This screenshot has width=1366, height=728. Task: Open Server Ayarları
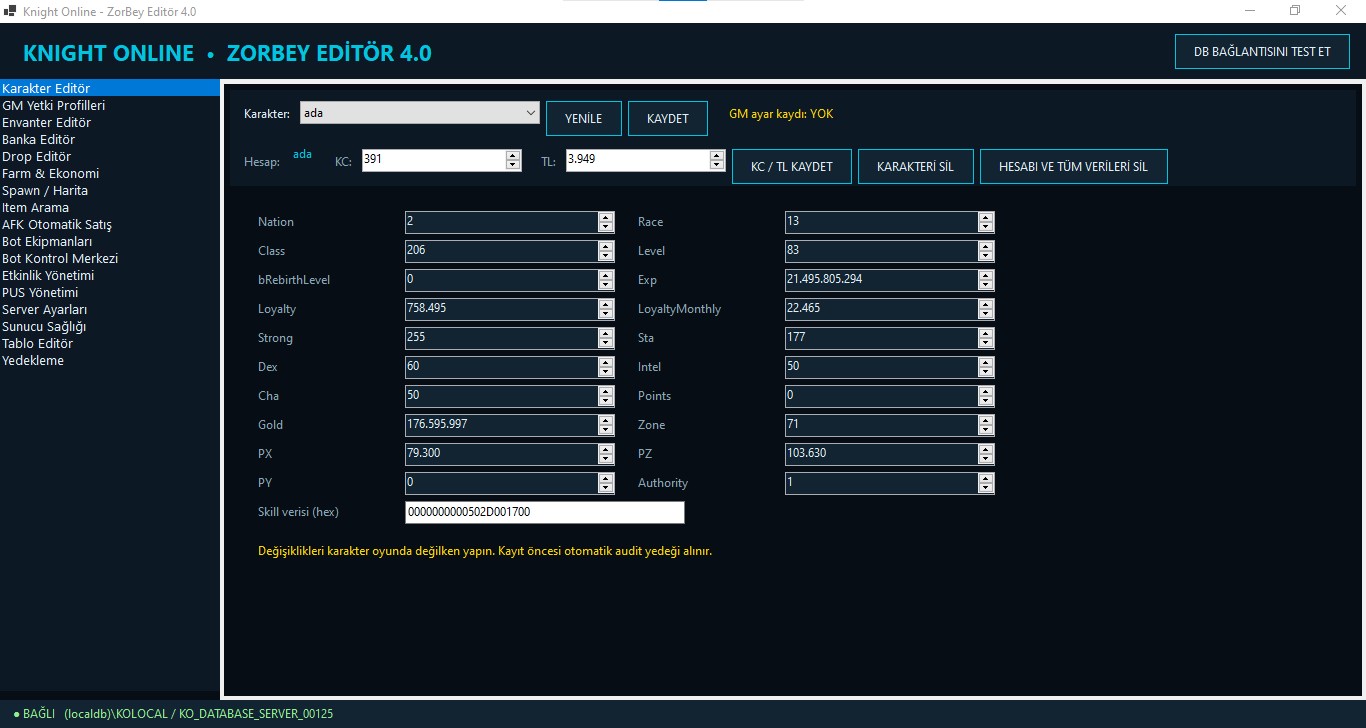pyautogui.click(x=110, y=310)
